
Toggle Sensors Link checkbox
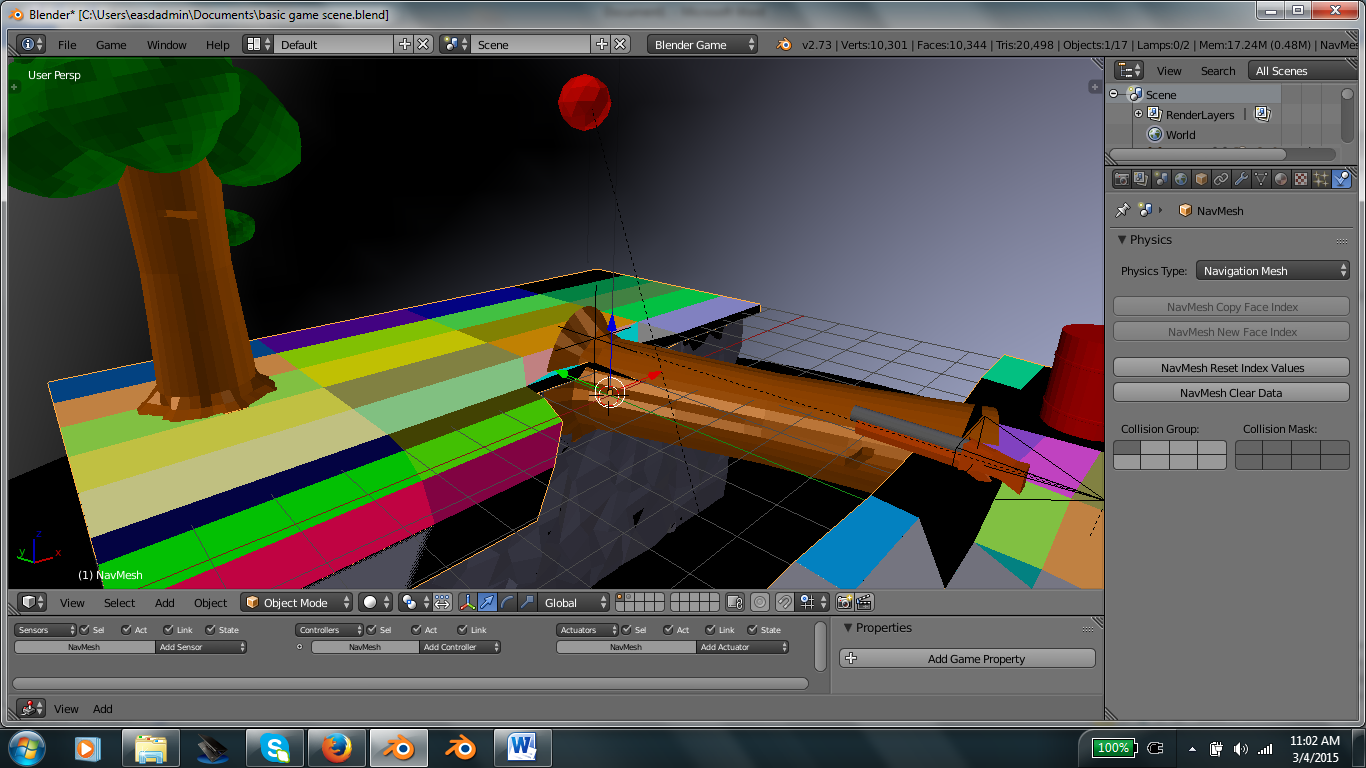pos(168,630)
